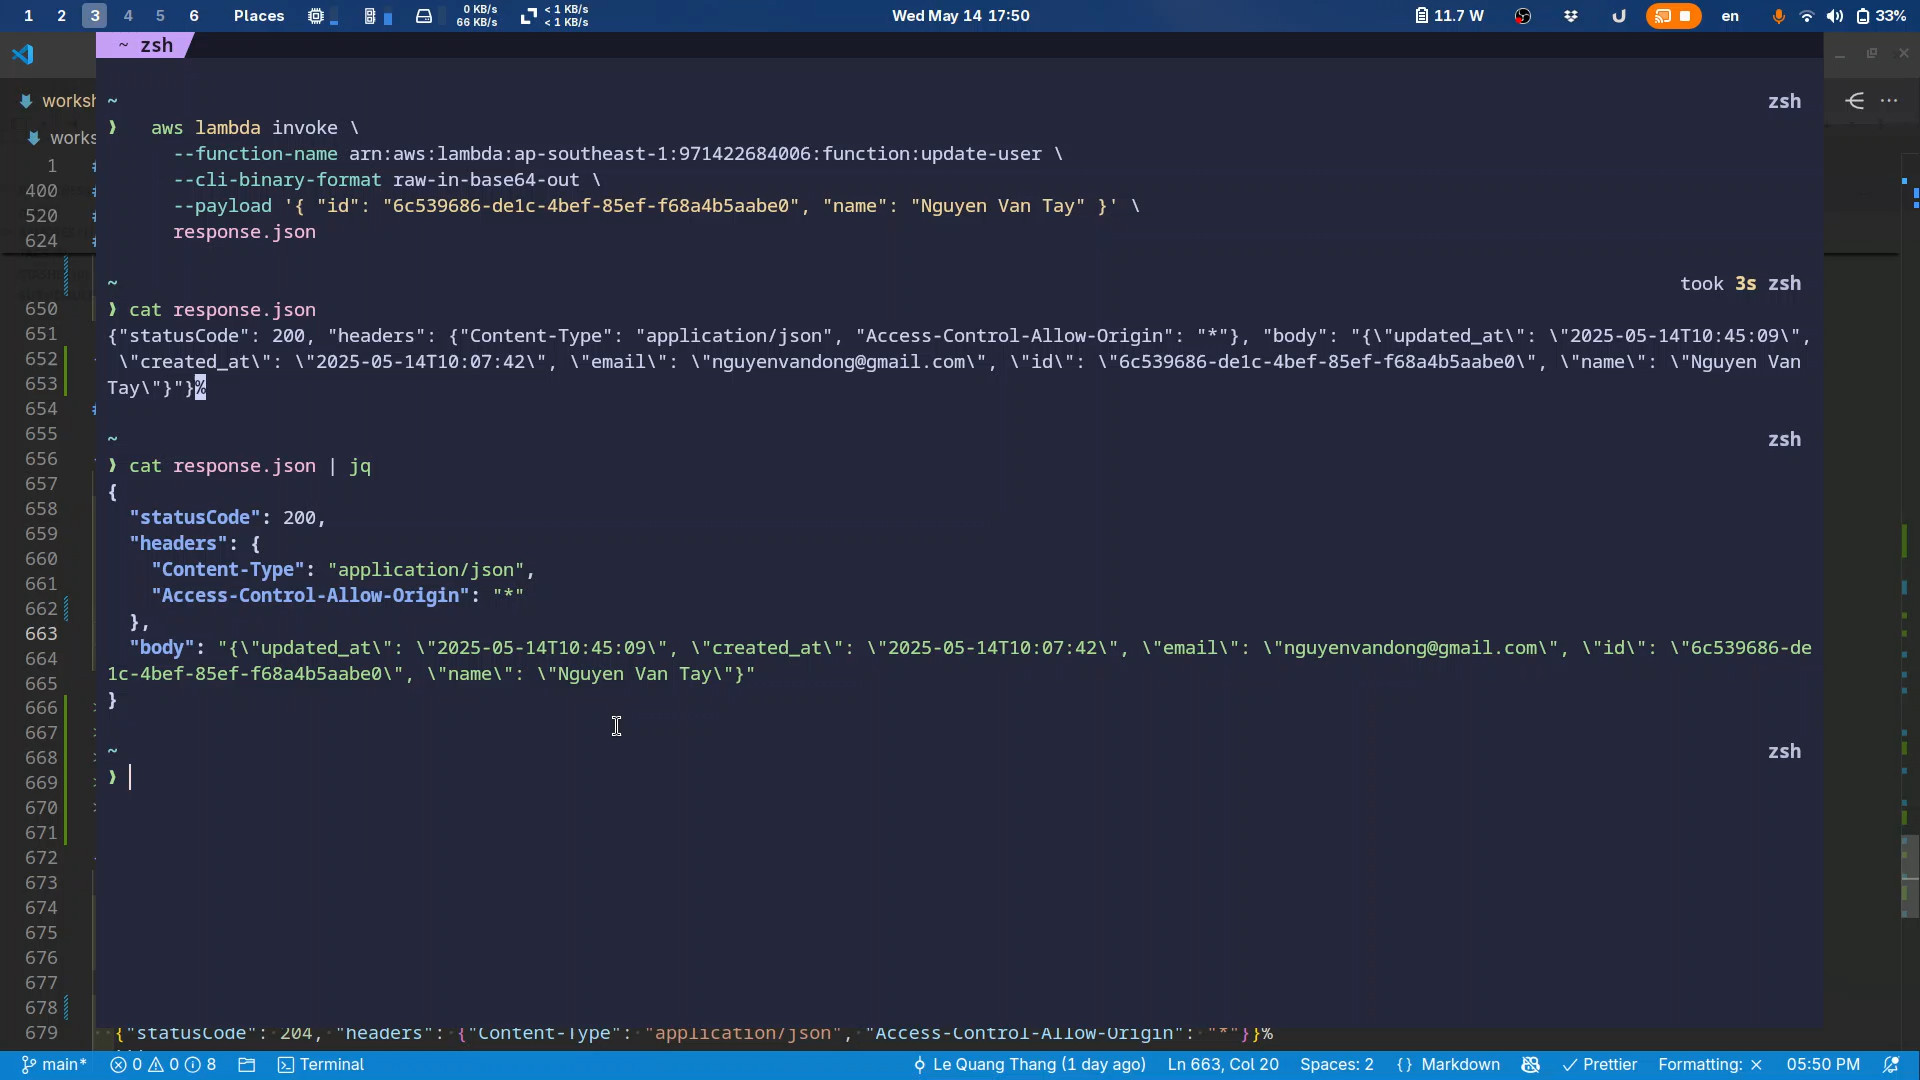Image resolution: width=1920 pixels, height=1080 pixels.
Task: Click the CPU monitor icon in top bar
Action: tap(316, 16)
